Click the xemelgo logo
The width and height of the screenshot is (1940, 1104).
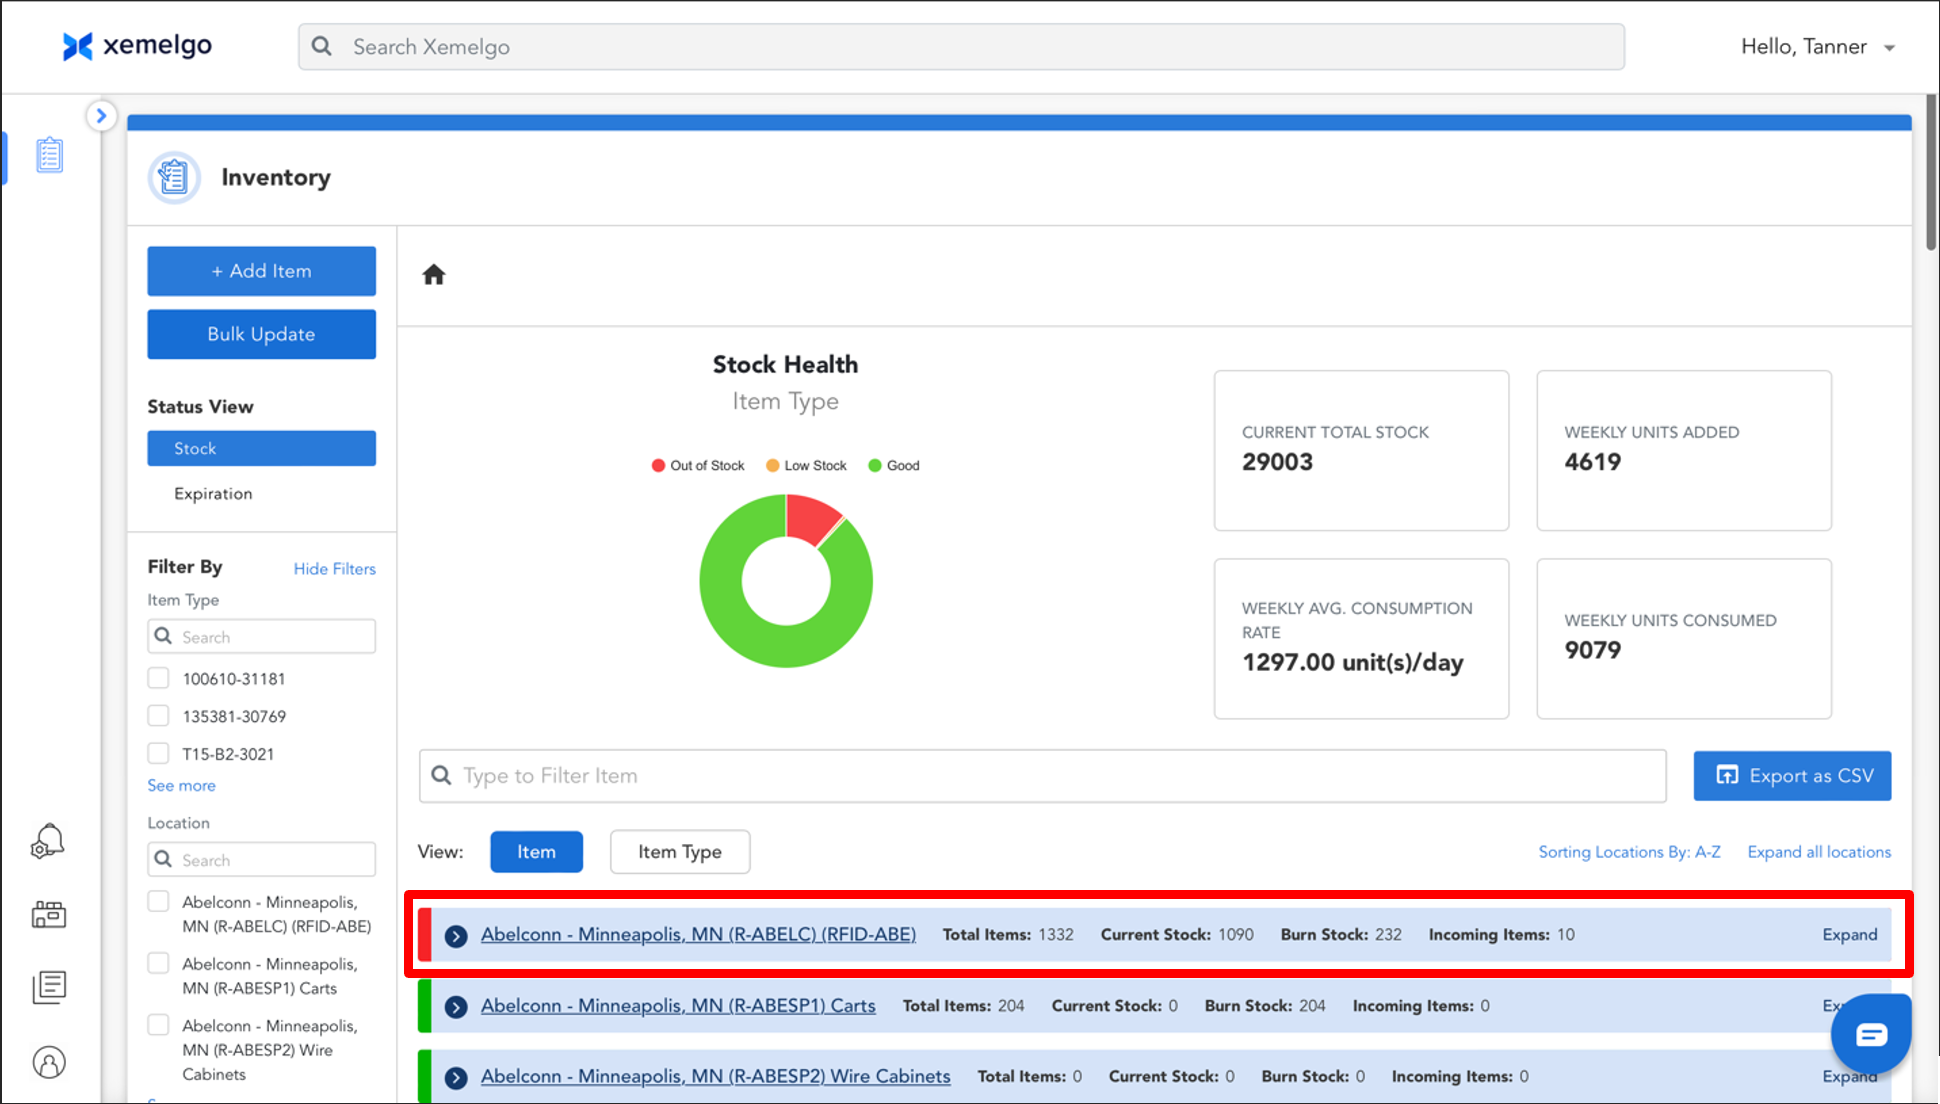[x=137, y=46]
